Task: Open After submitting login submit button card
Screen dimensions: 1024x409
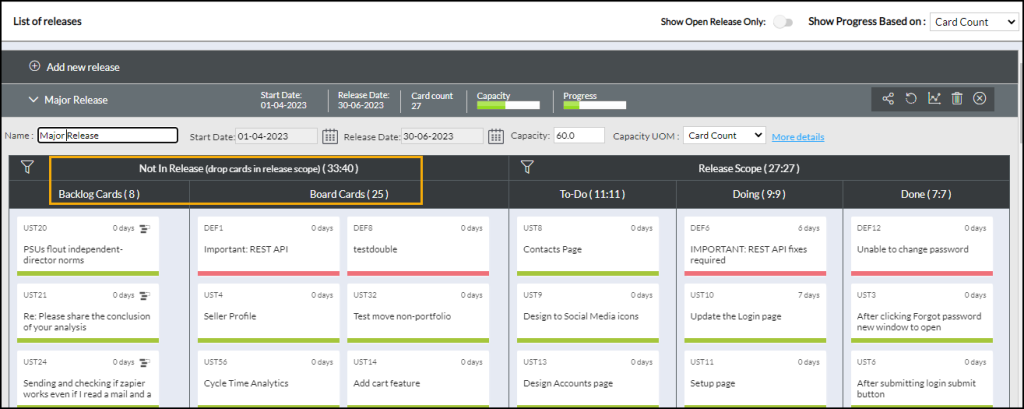Action: coord(922,380)
